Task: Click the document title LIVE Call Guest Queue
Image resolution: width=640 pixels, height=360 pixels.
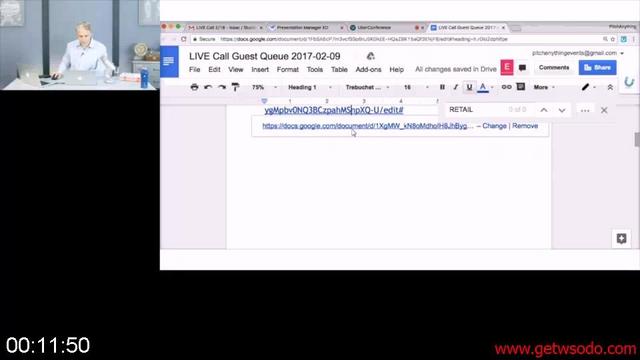Action: click(264, 56)
